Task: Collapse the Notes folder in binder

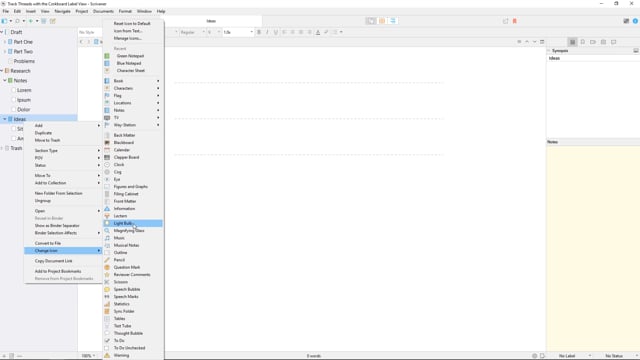Action: click(5, 80)
